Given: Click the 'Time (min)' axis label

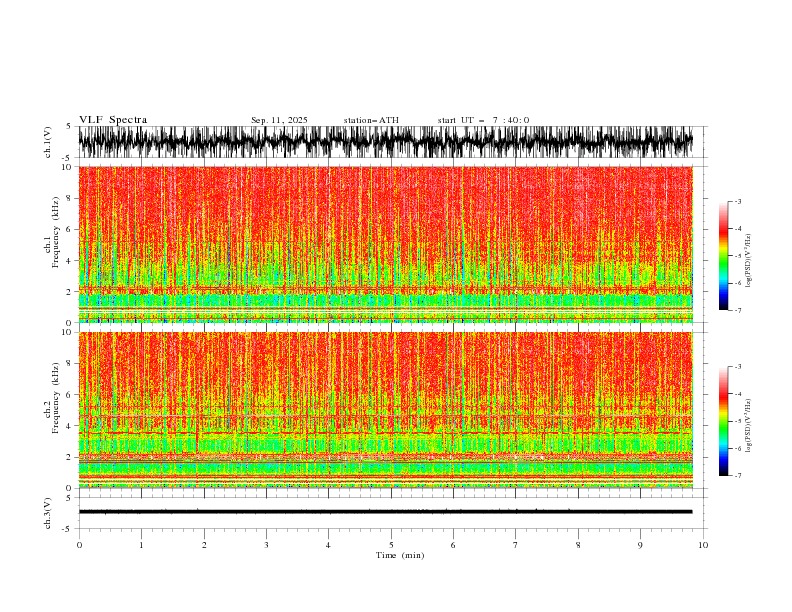Looking at the screenshot, I should click(400, 555).
